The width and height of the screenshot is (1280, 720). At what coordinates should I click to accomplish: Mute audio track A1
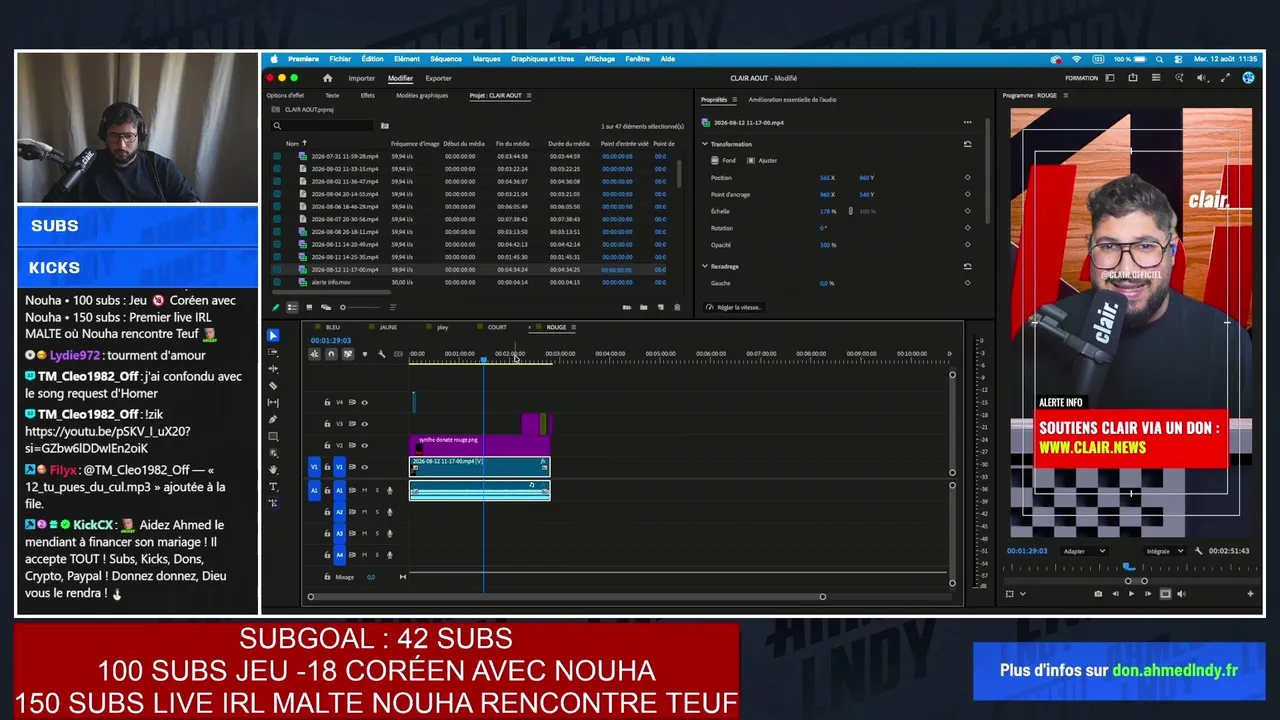pyautogui.click(x=364, y=490)
